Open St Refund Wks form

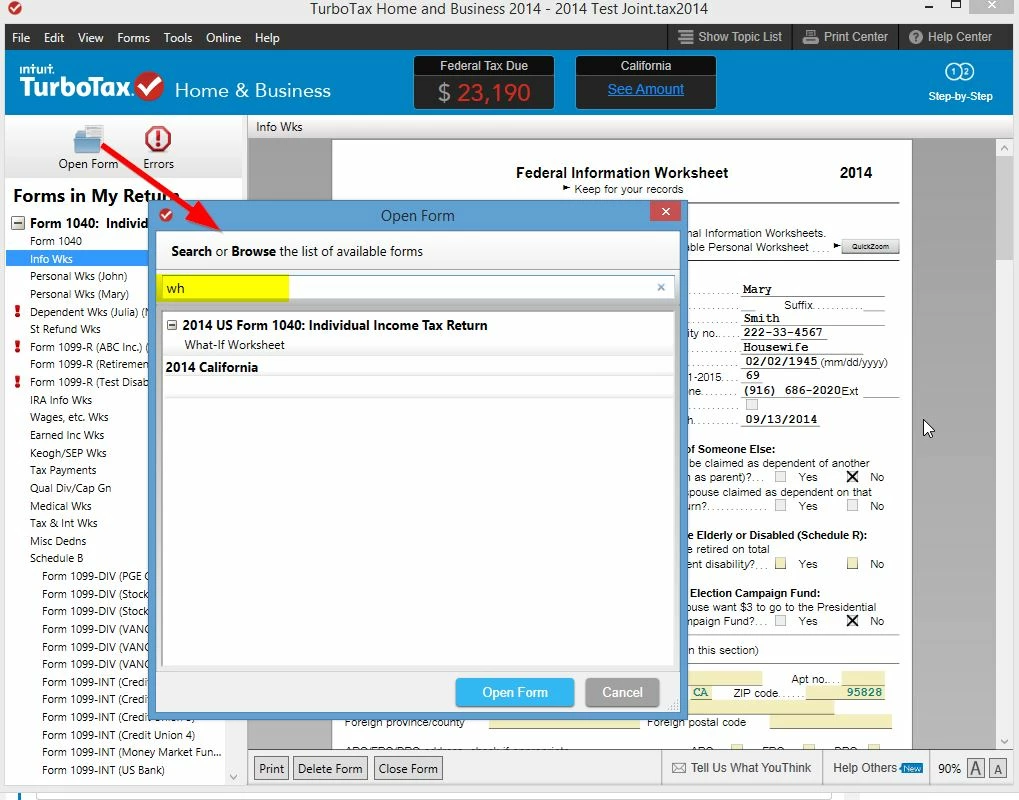coord(65,329)
